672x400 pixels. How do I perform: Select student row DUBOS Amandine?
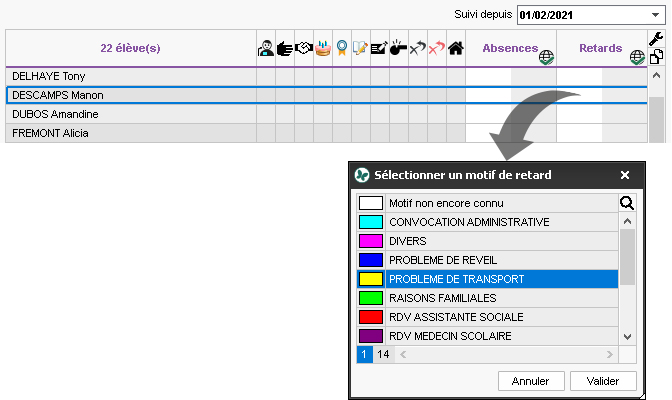point(327,114)
